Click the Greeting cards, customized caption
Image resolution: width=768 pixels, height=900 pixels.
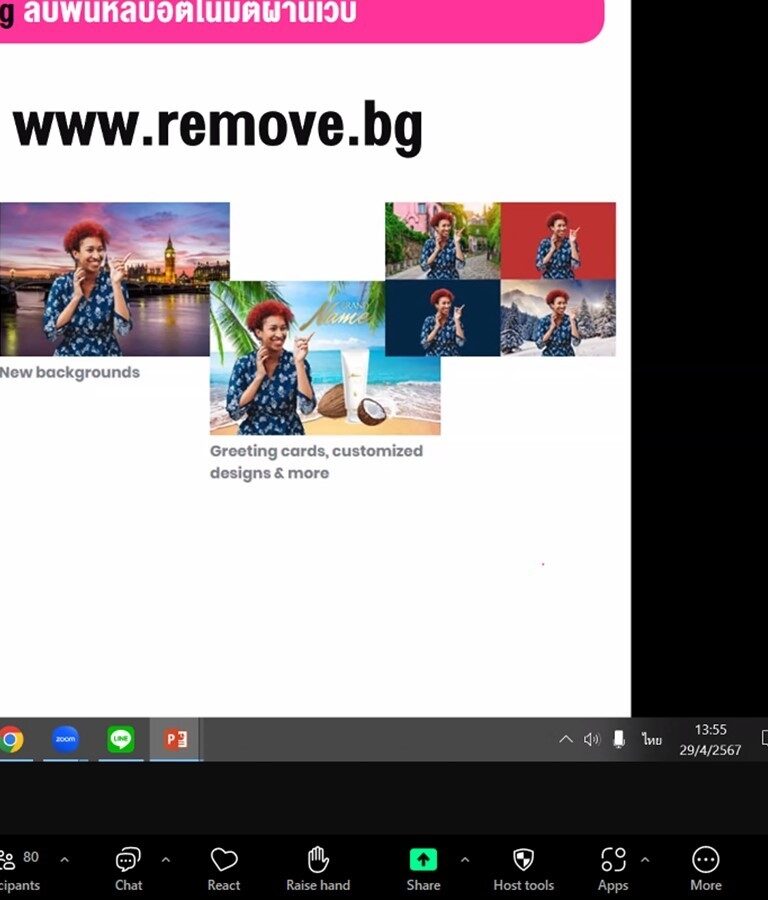(316, 462)
